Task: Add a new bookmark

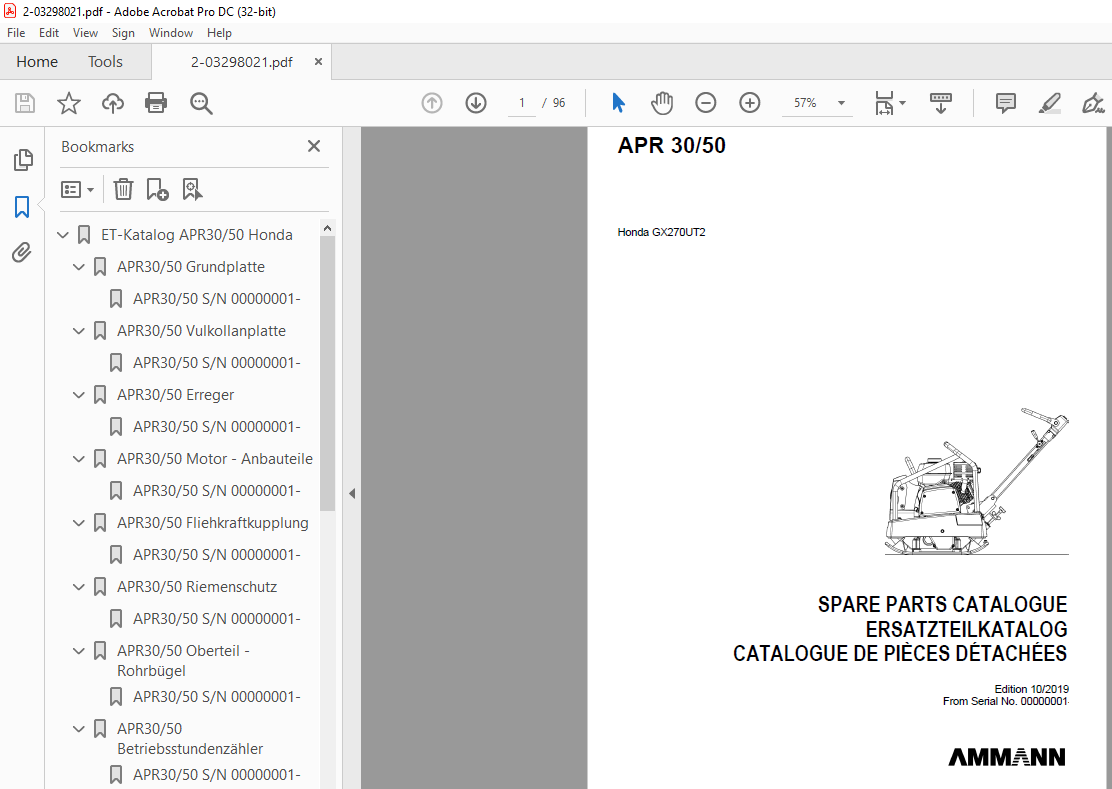Action: click(157, 189)
